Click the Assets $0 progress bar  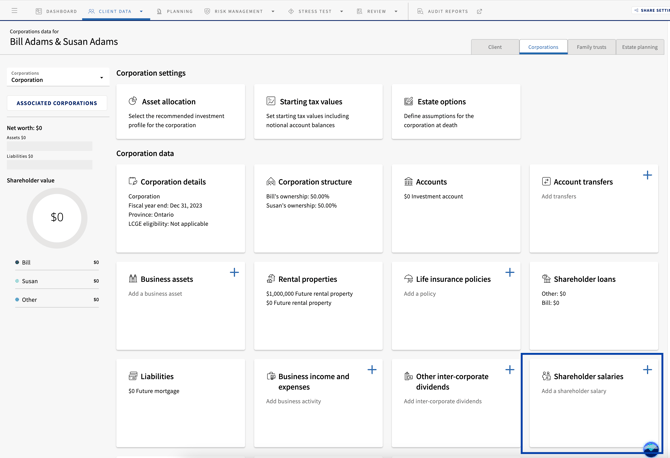pos(50,146)
